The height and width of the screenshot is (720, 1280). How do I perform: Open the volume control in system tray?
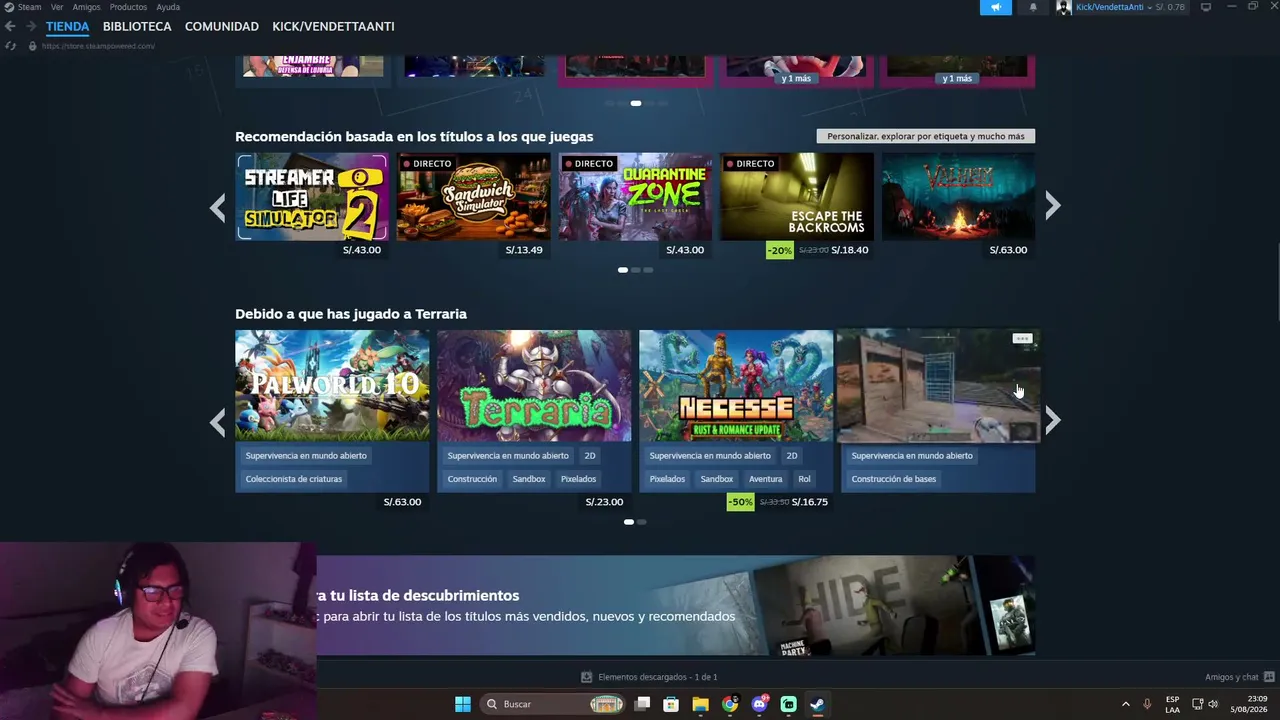pos(1213,704)
